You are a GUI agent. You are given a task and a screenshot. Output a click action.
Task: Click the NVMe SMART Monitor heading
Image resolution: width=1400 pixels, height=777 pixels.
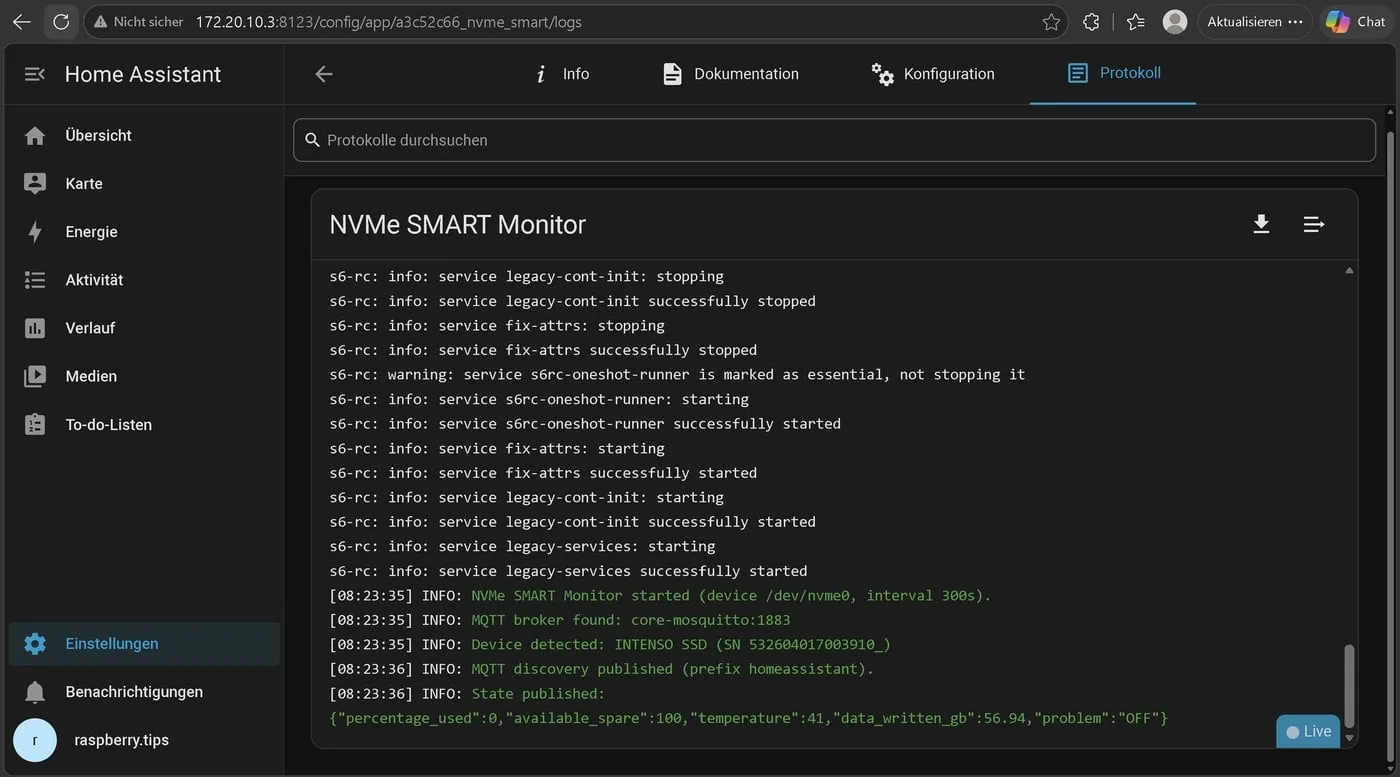click(458, 224)
